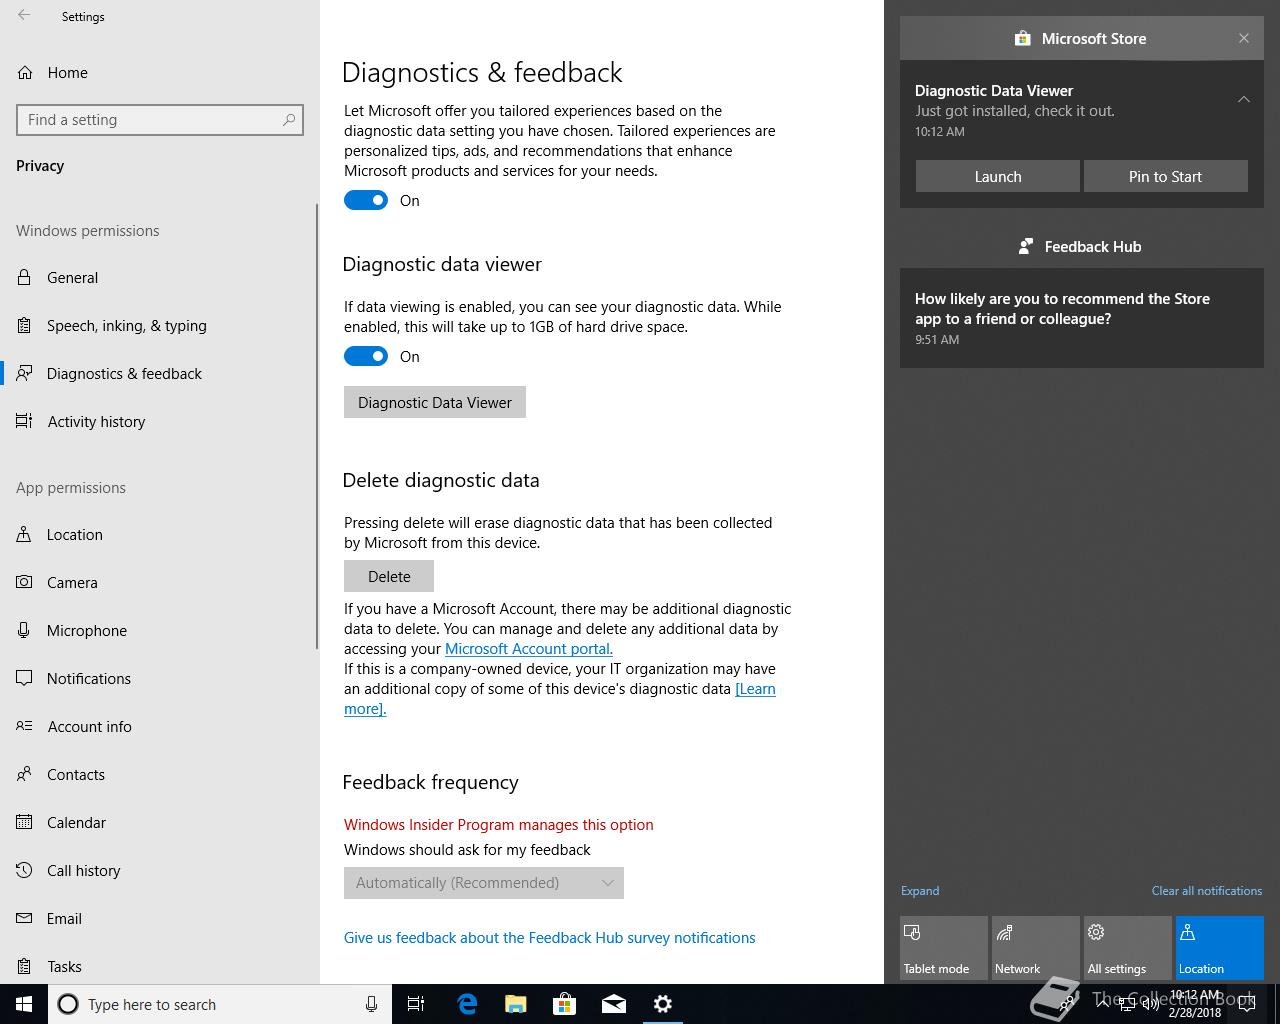Launch Microsoft Edge from taskbar

tap(466, 1004)
